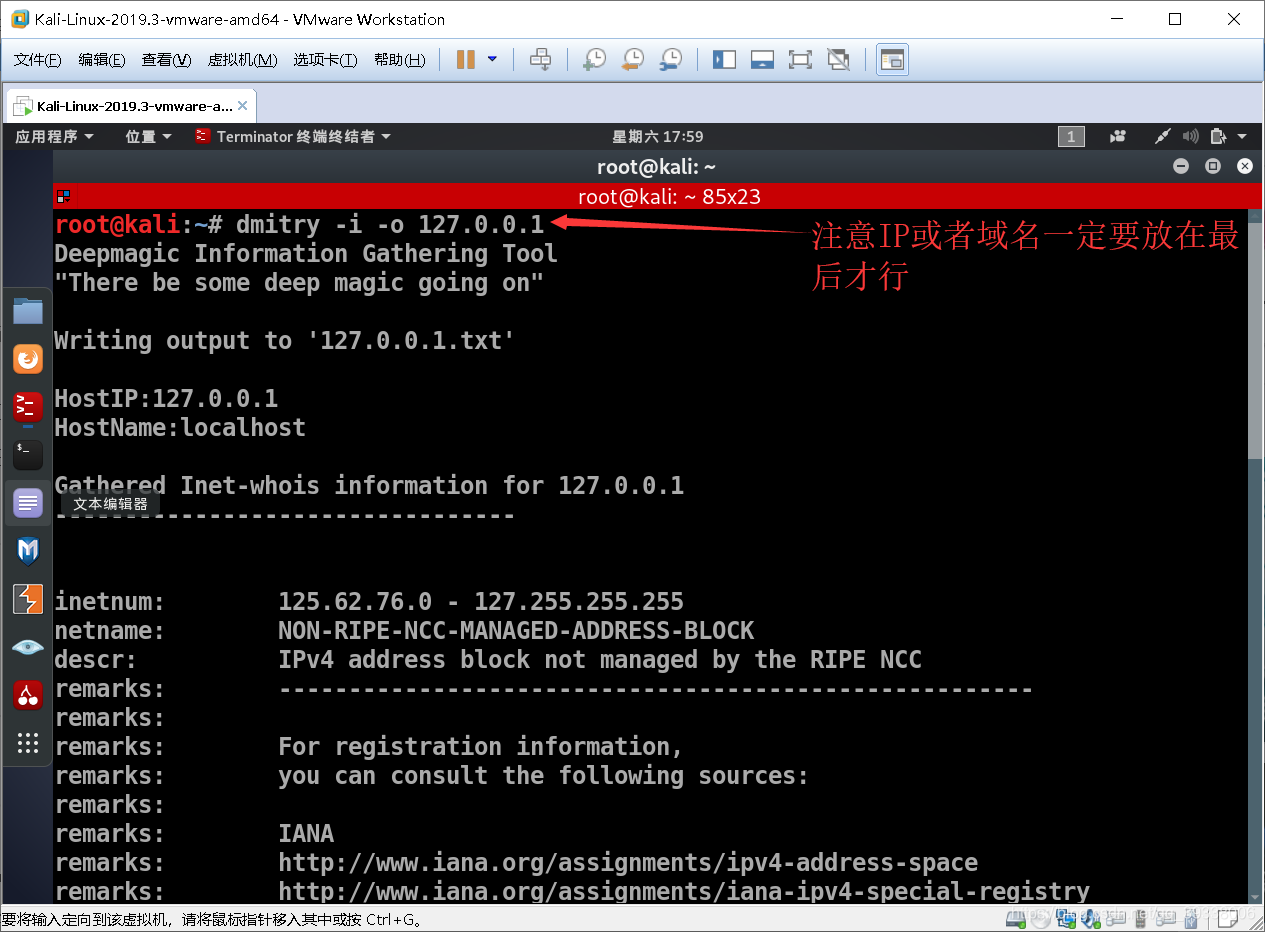
Task: Open the power options dropdown beside pause
Action: click(x=492, y=60)
